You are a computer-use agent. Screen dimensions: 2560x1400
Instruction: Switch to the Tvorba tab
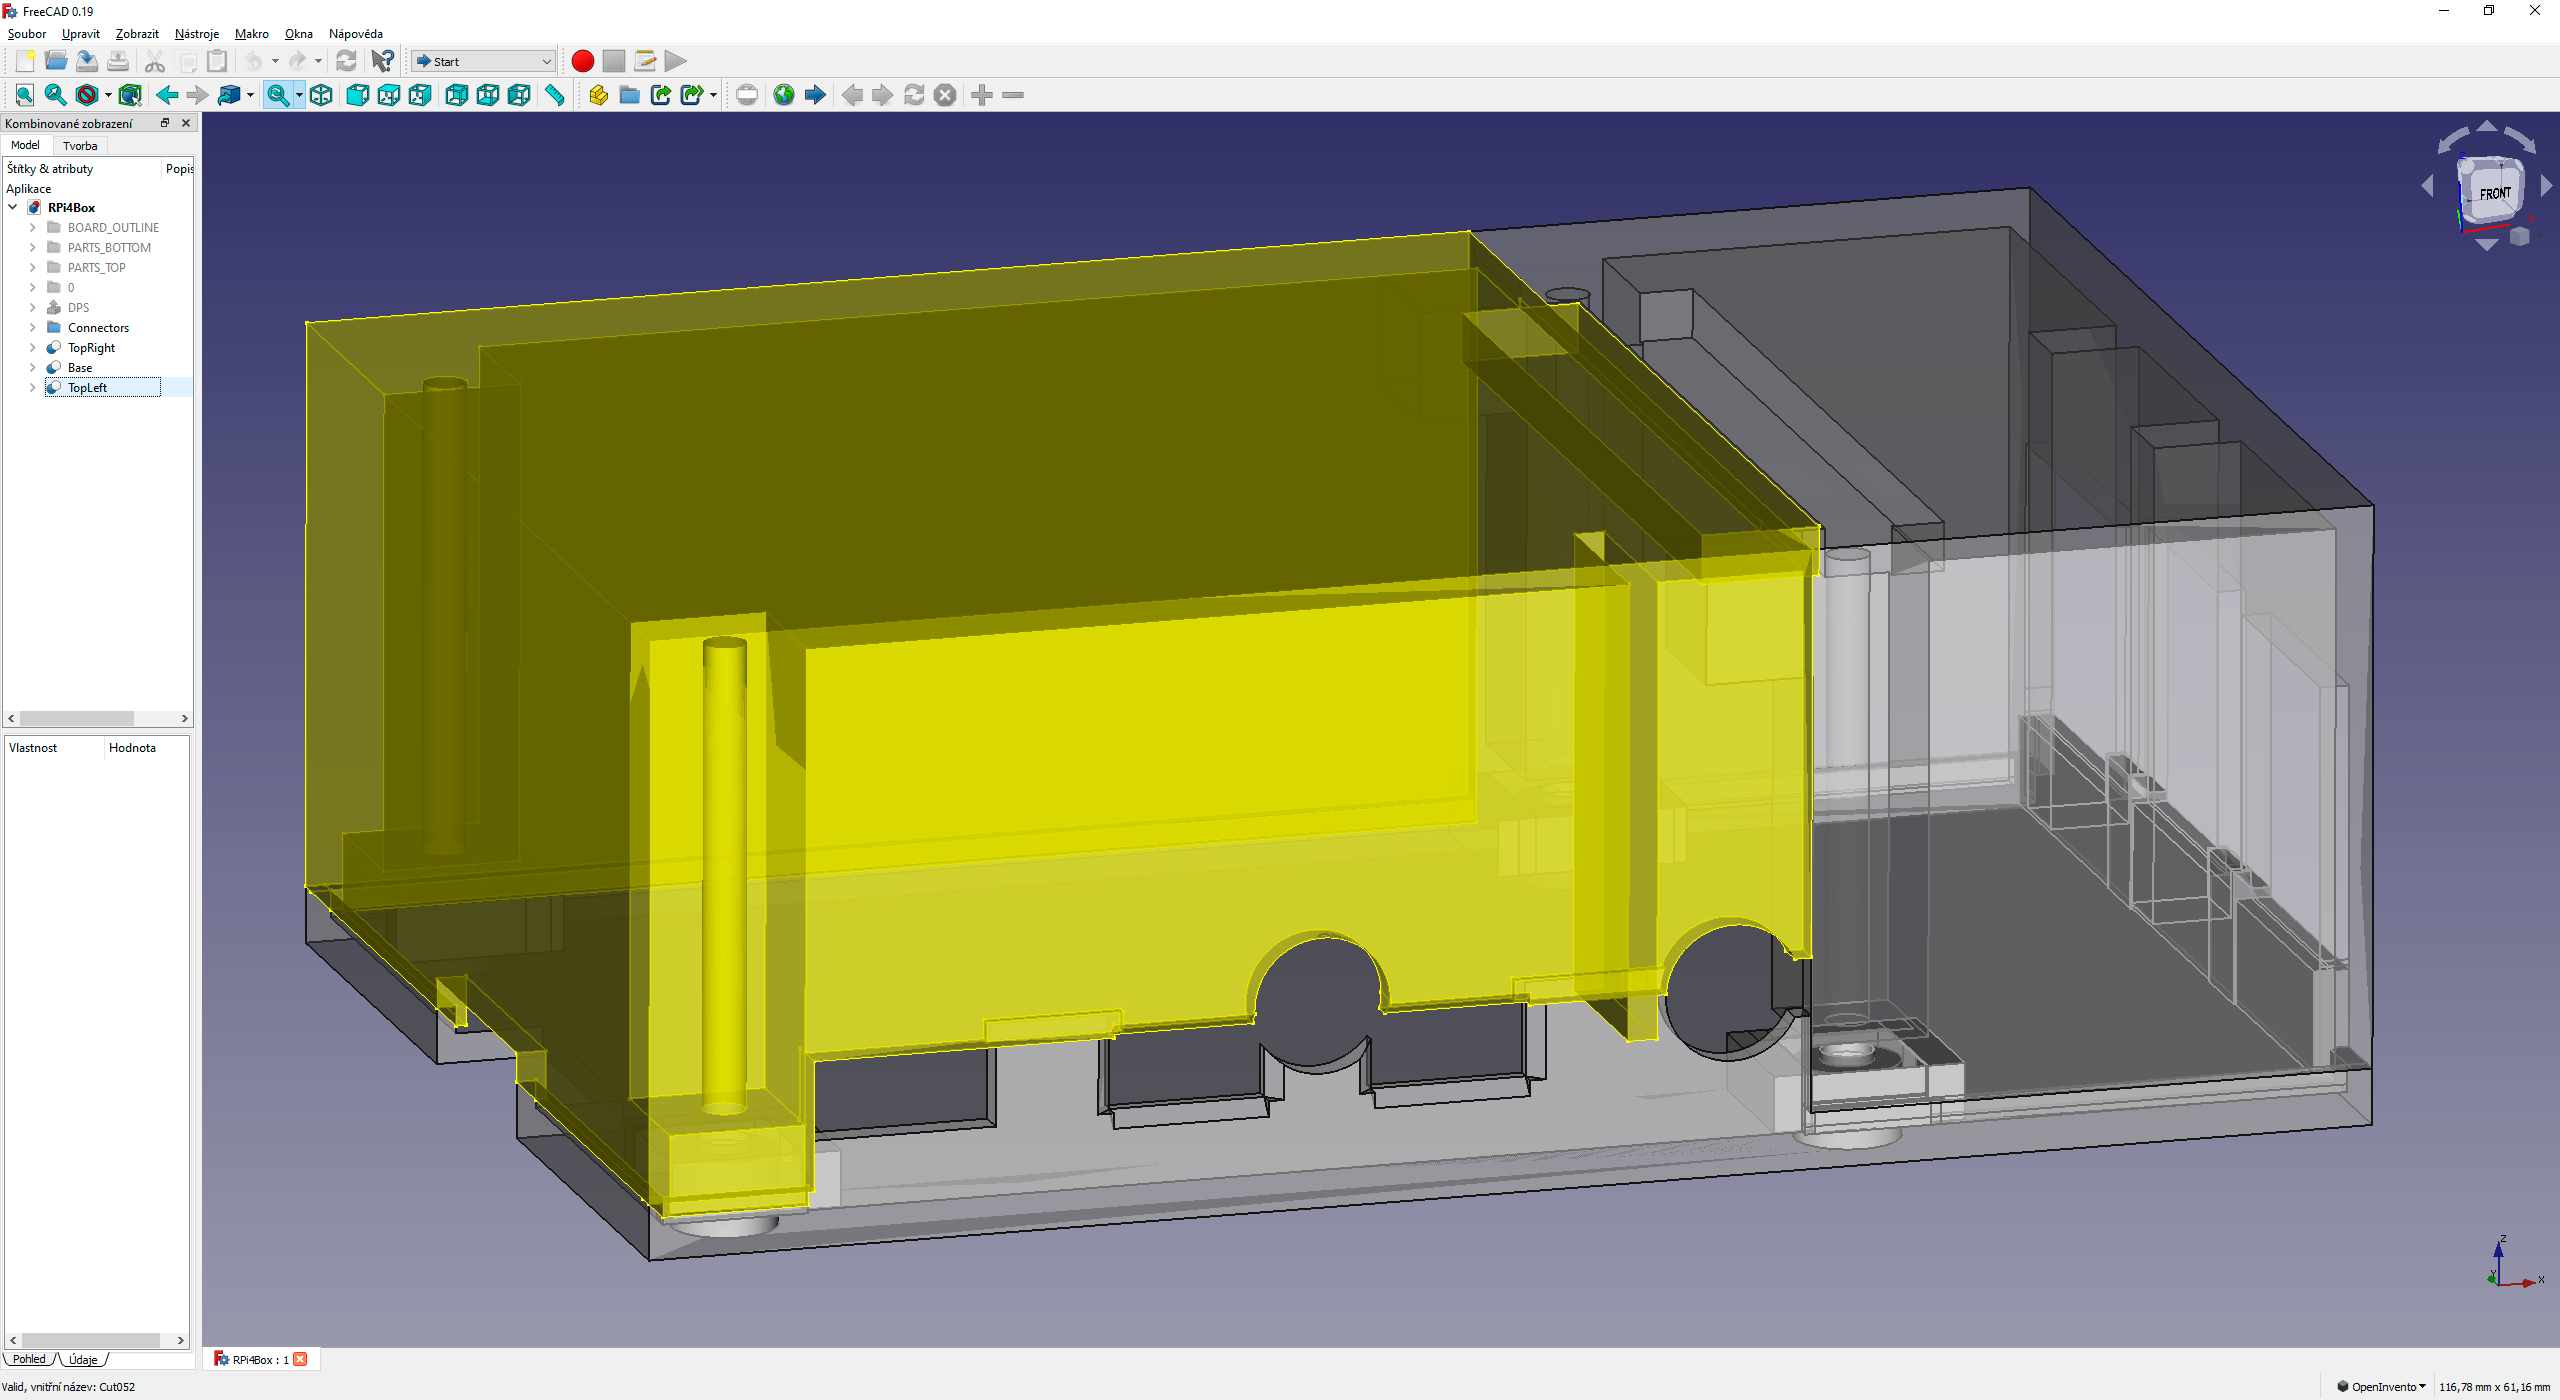pyautogui.click(x=80, y=146)
